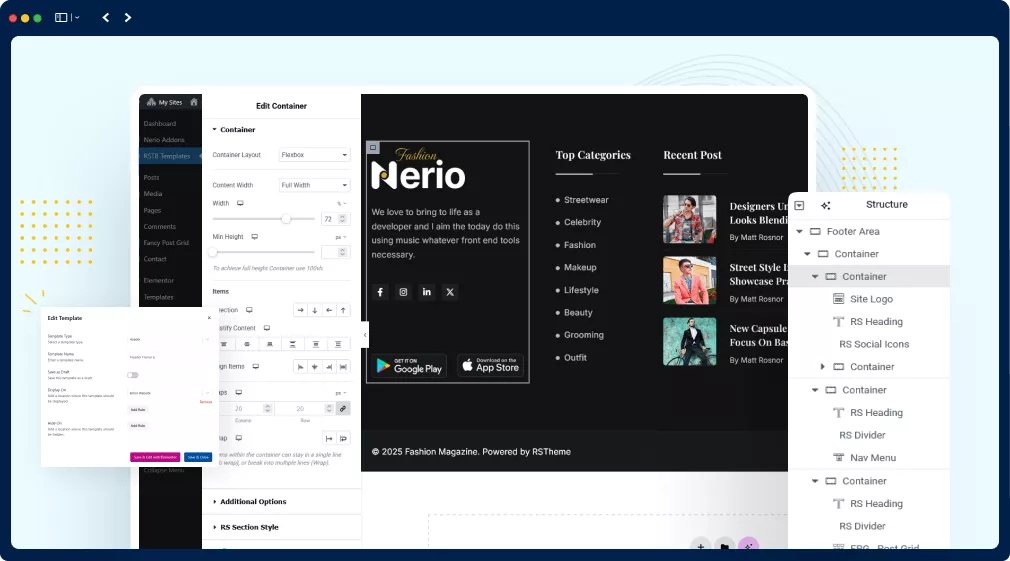Click the Min Height slider handle
The image size is (1010, 561).
(x=213, y=252)
